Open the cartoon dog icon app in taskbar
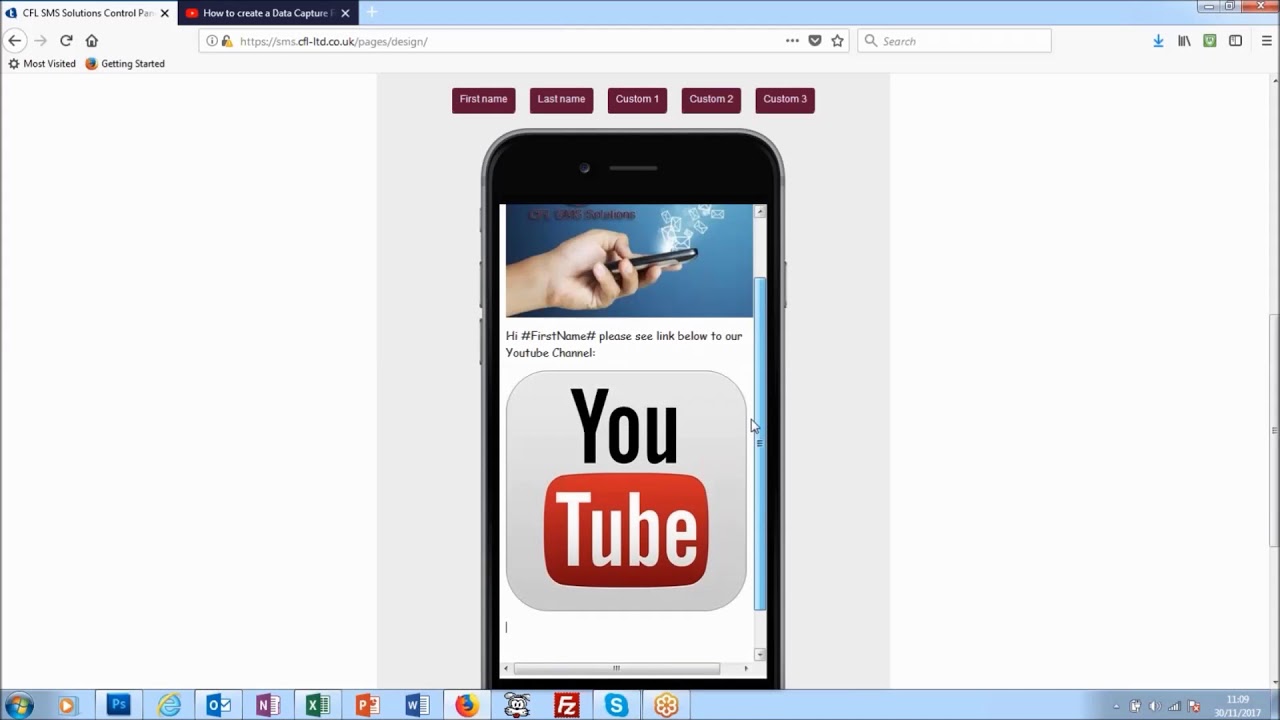 [x=517, y=705]
